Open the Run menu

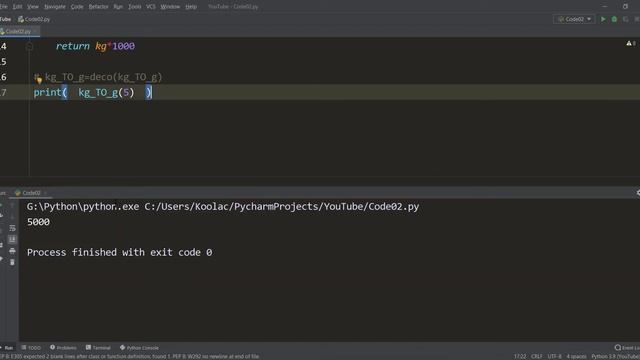tap(118, 7)
